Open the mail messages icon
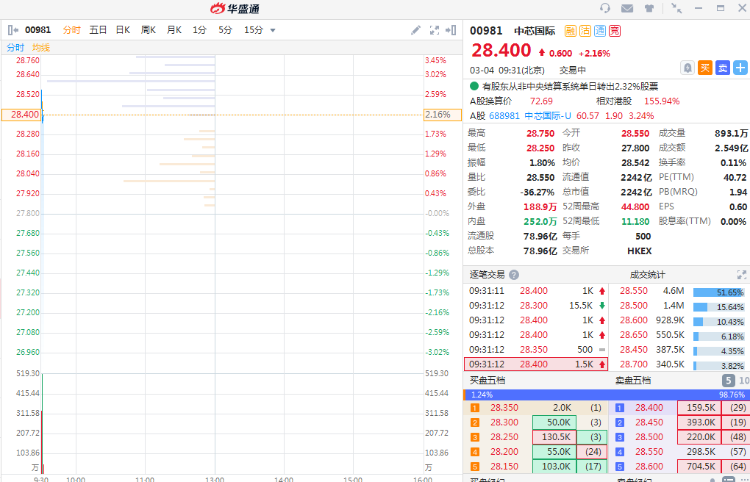The image size is (750, 482). [627, 8]
